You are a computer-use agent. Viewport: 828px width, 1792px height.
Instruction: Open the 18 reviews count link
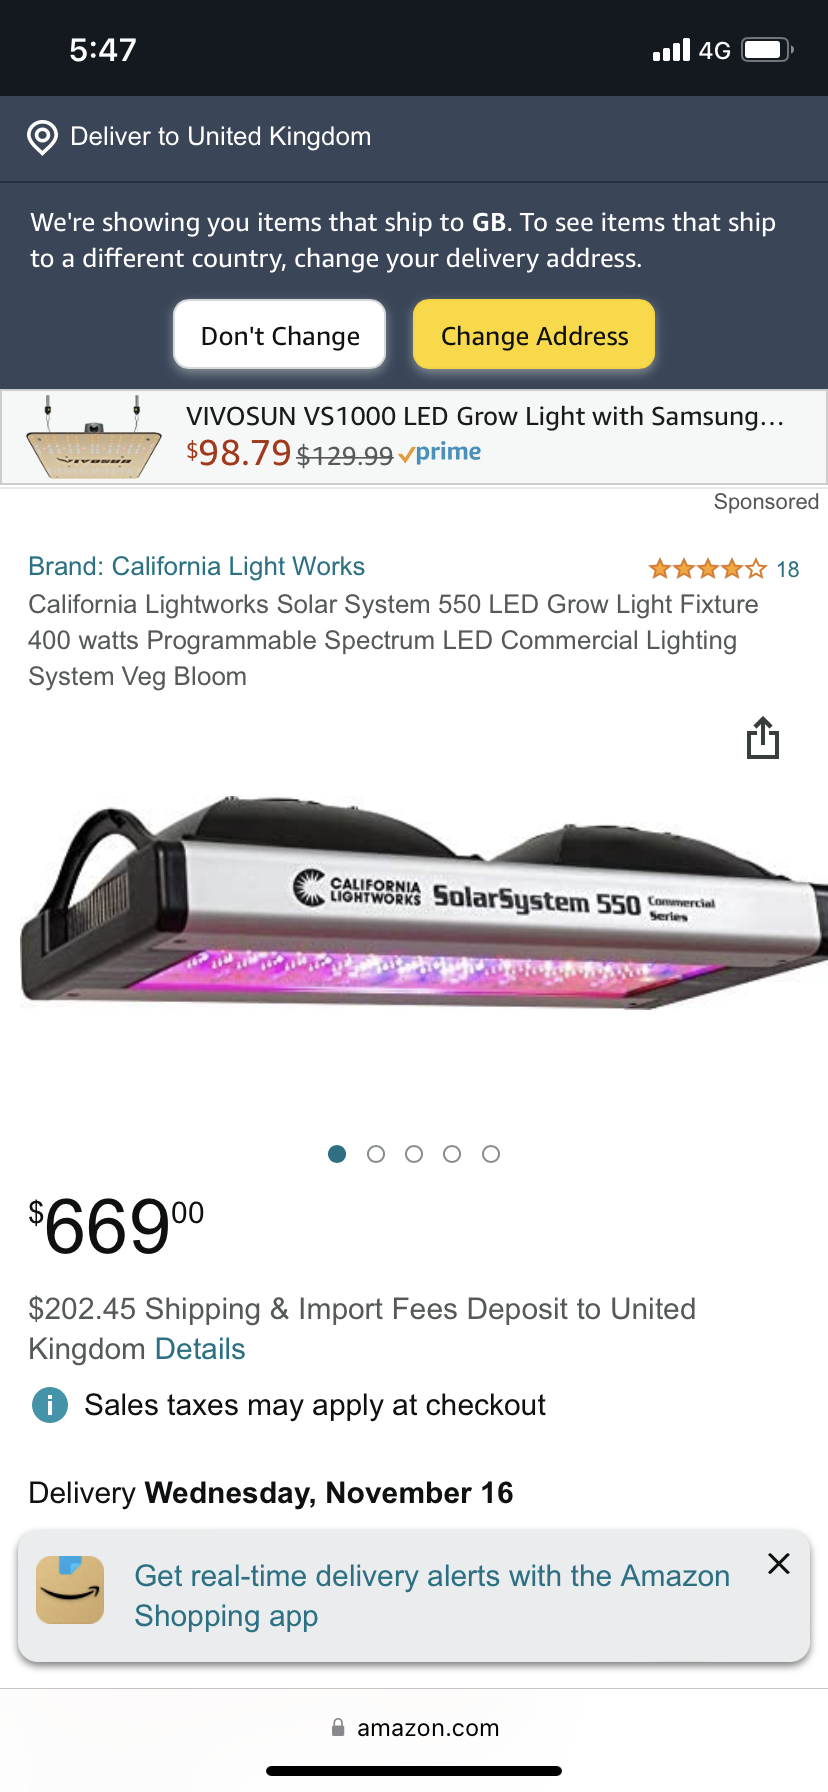(x=788, y=569)
